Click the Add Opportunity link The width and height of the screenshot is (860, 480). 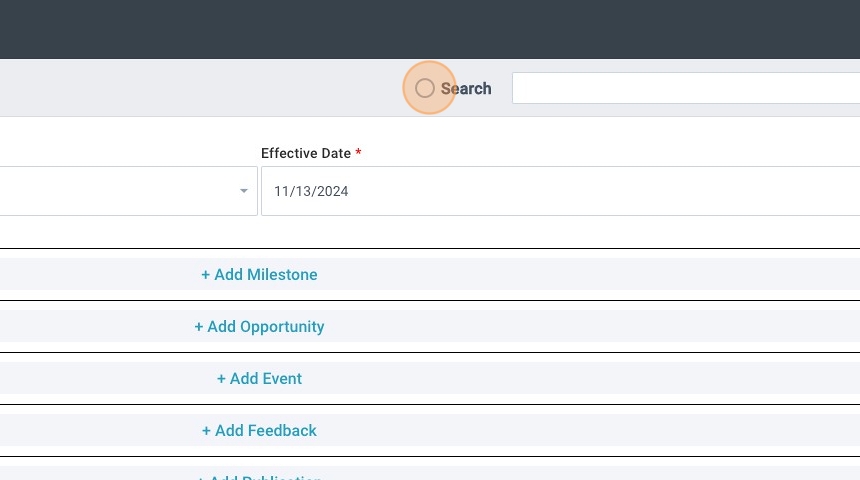tap(259, 327)
